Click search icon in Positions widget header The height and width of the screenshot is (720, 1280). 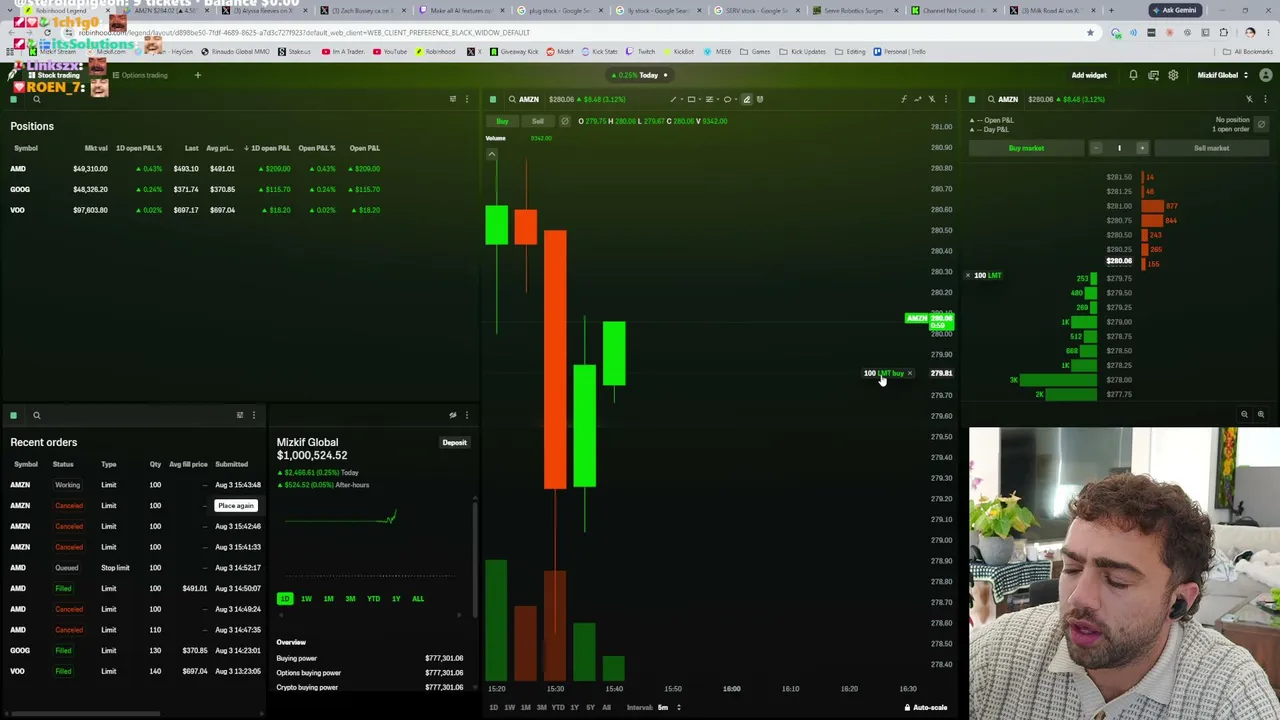(x=36, y=99)
